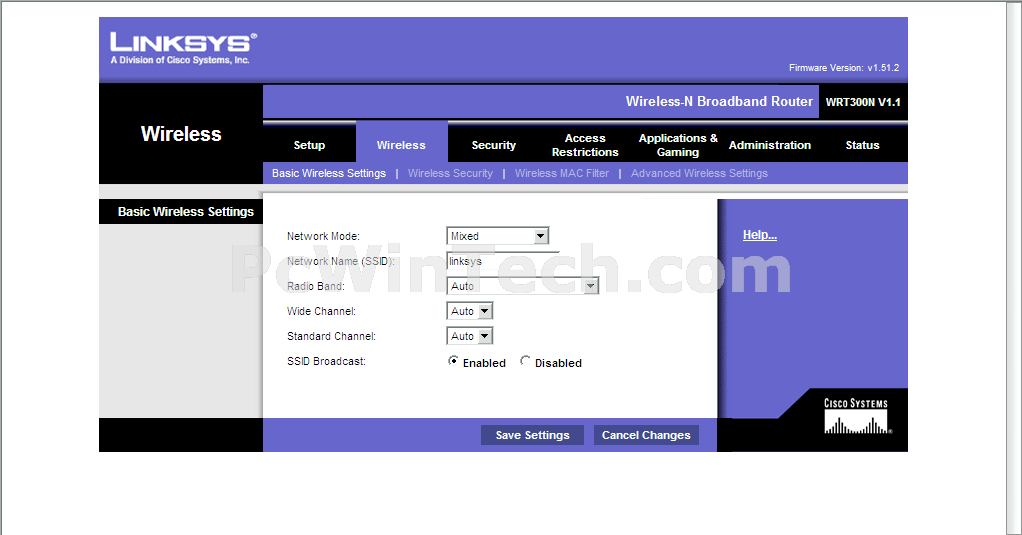
Task: Open the Help link
Action: 760,235
